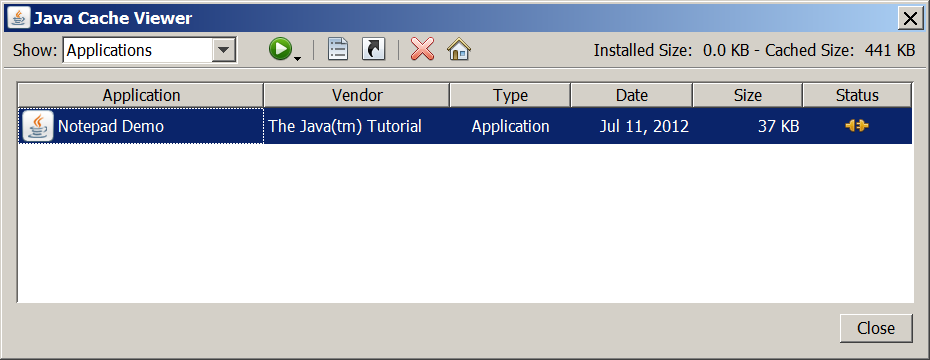
Task: Close the Java Cache Viewer window
Action: pyautogui.click(x=910, y=18)
